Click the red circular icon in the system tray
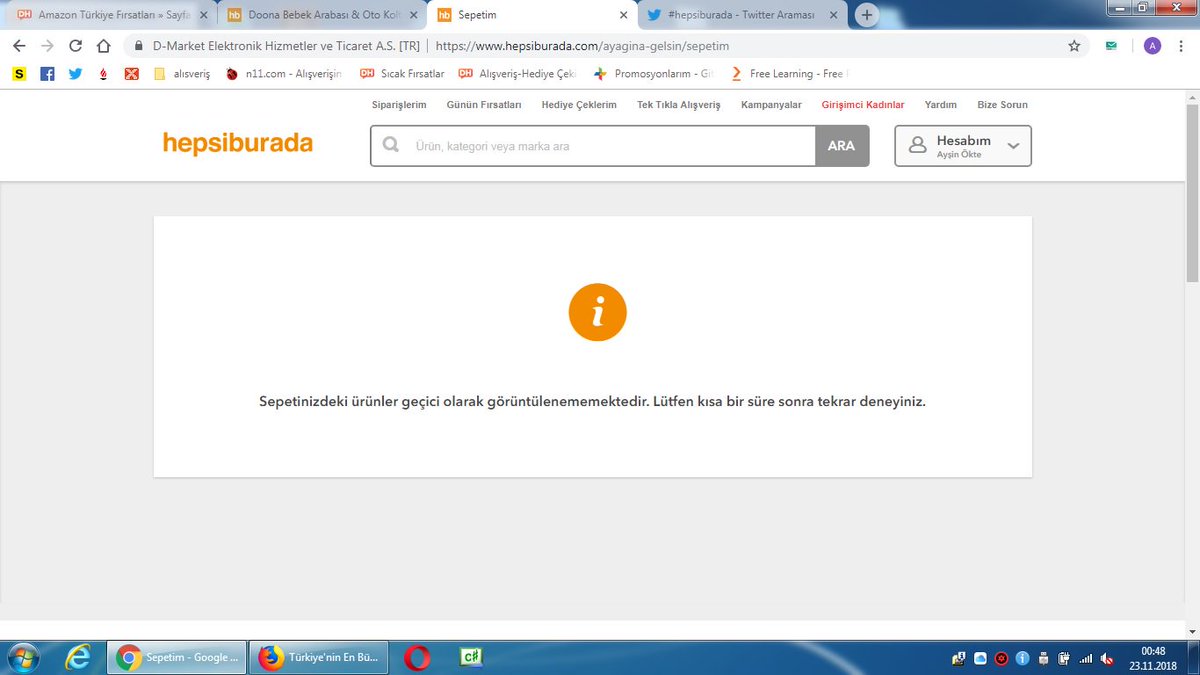Viewport: 1200px width, 675px height. (x=1002, y=658)
